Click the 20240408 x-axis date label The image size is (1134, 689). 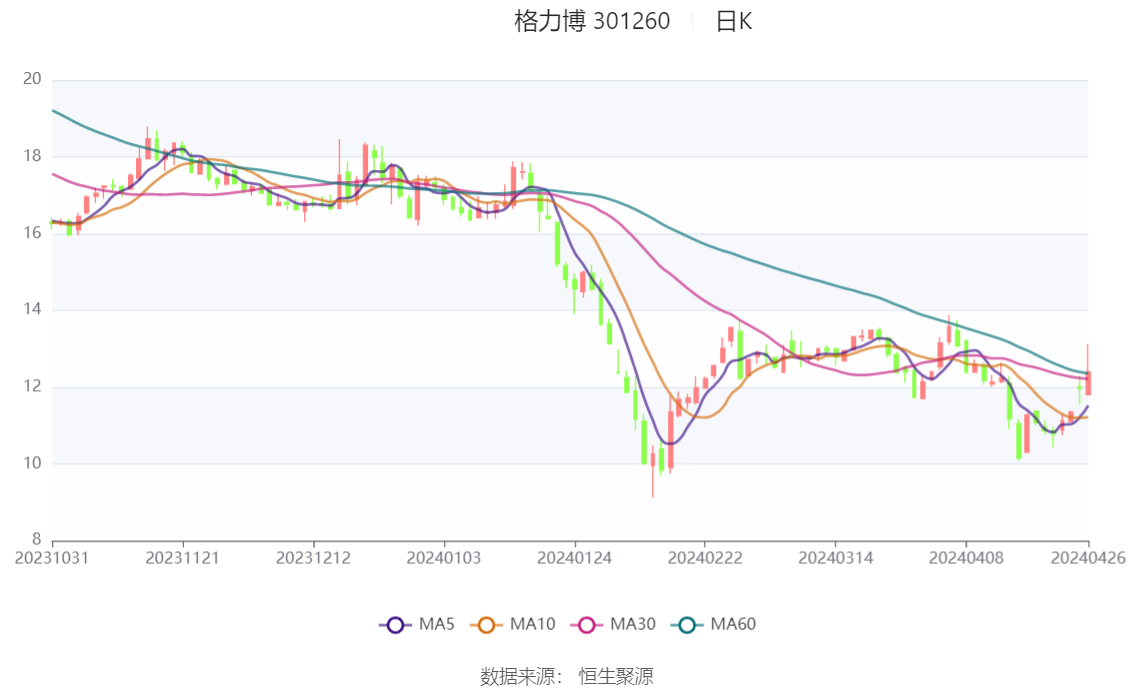(965, 558)
